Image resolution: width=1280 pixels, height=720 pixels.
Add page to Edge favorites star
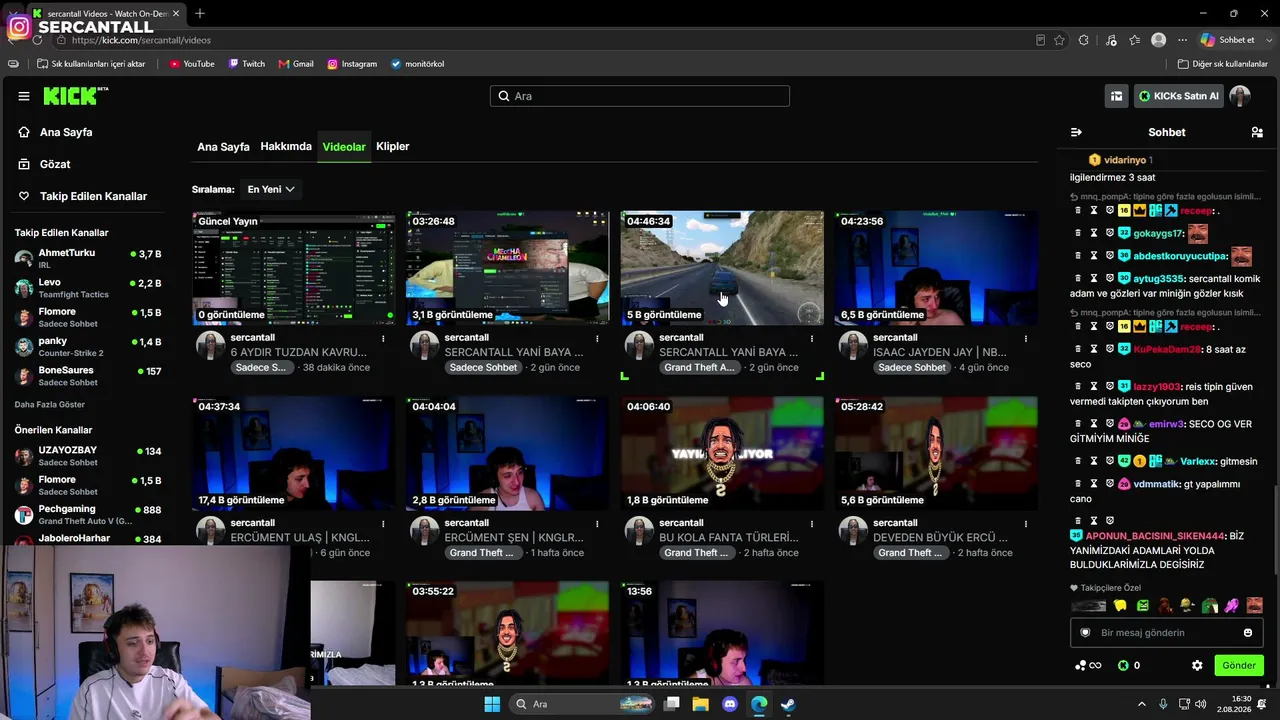1059,40
